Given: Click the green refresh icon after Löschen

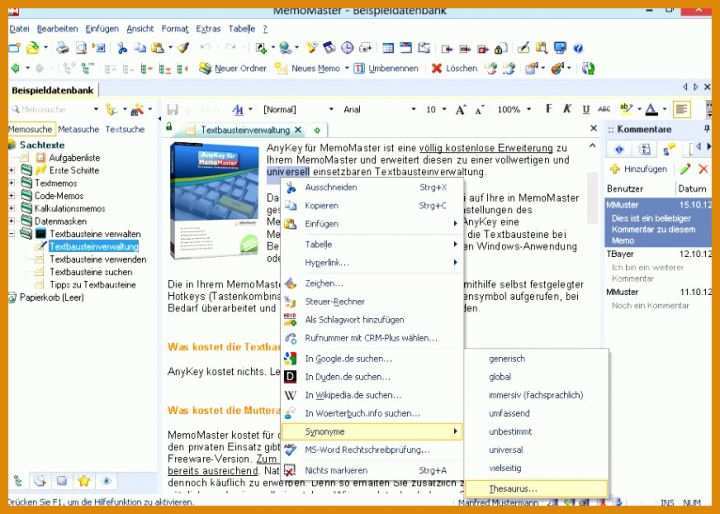Looking at the screenshot, I should click(588, 68).
